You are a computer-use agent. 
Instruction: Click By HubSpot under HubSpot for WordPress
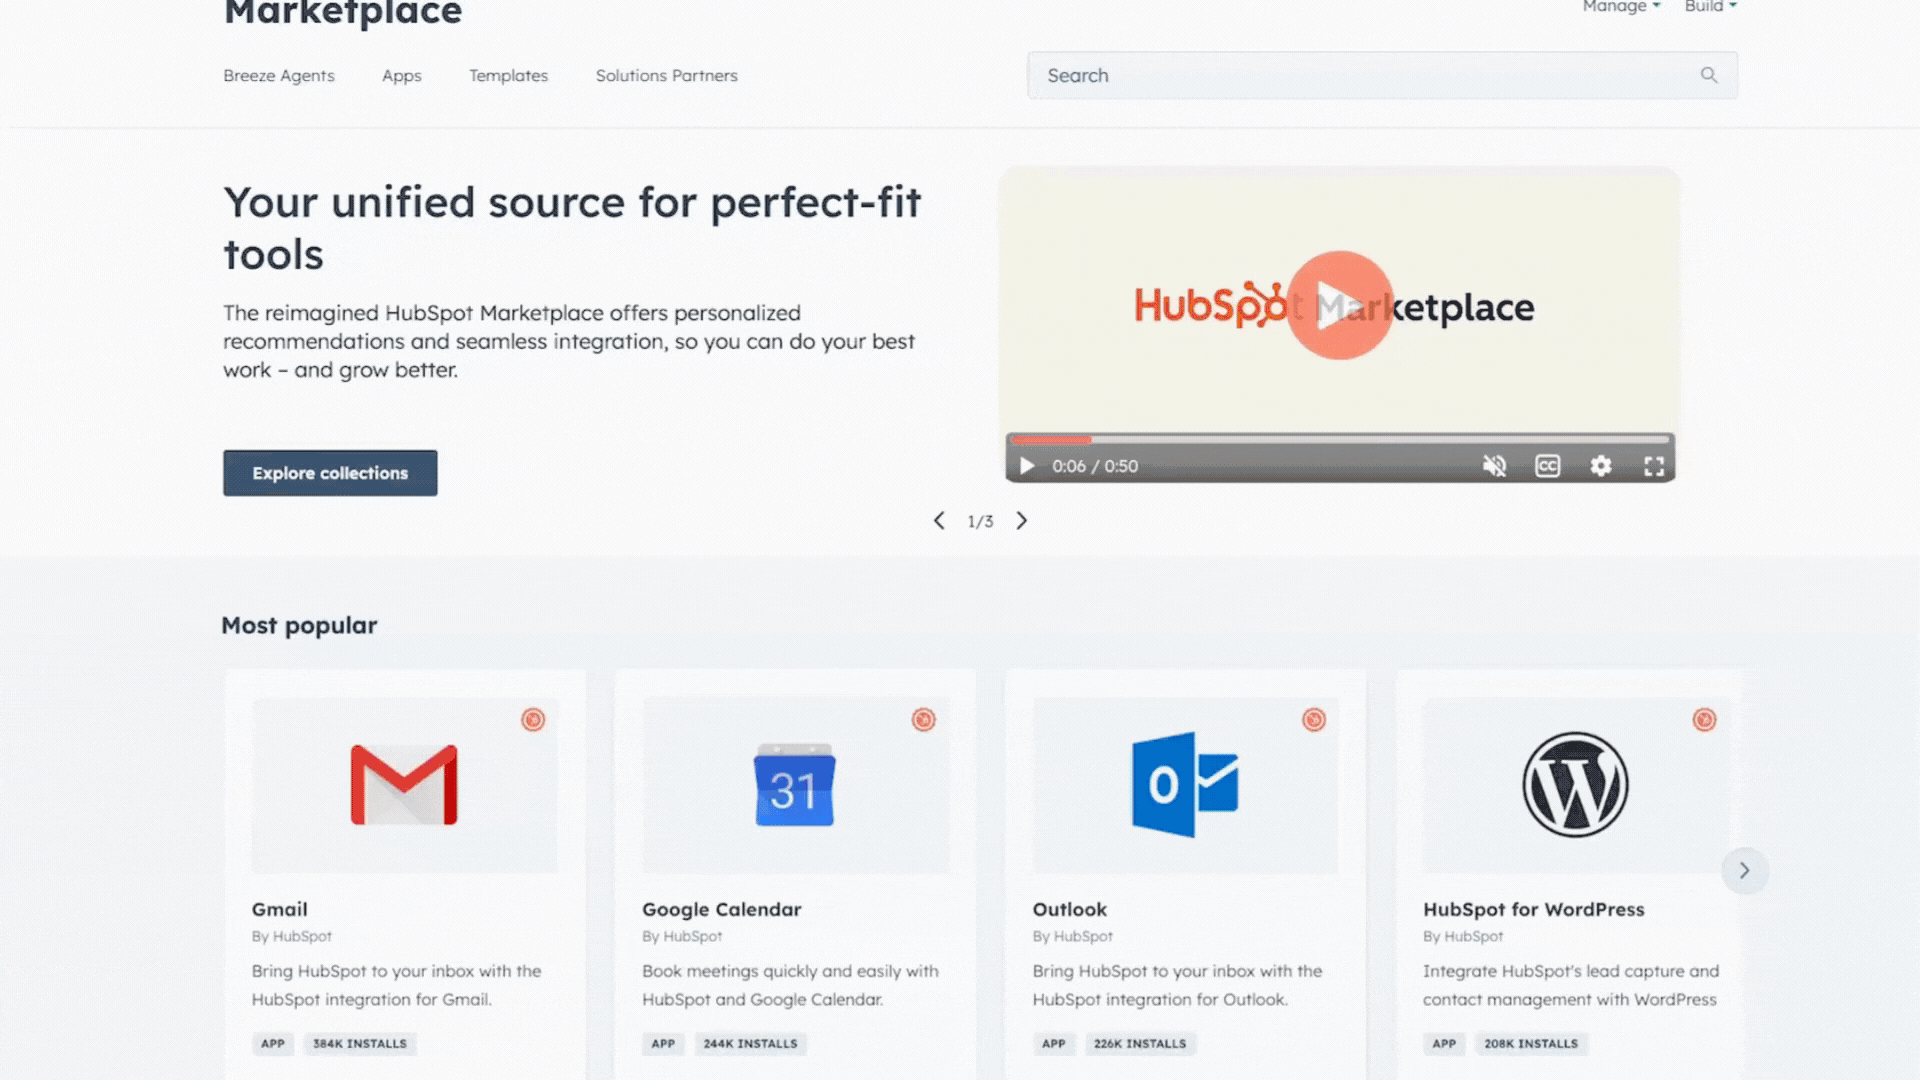click(x=1463, y=937)
